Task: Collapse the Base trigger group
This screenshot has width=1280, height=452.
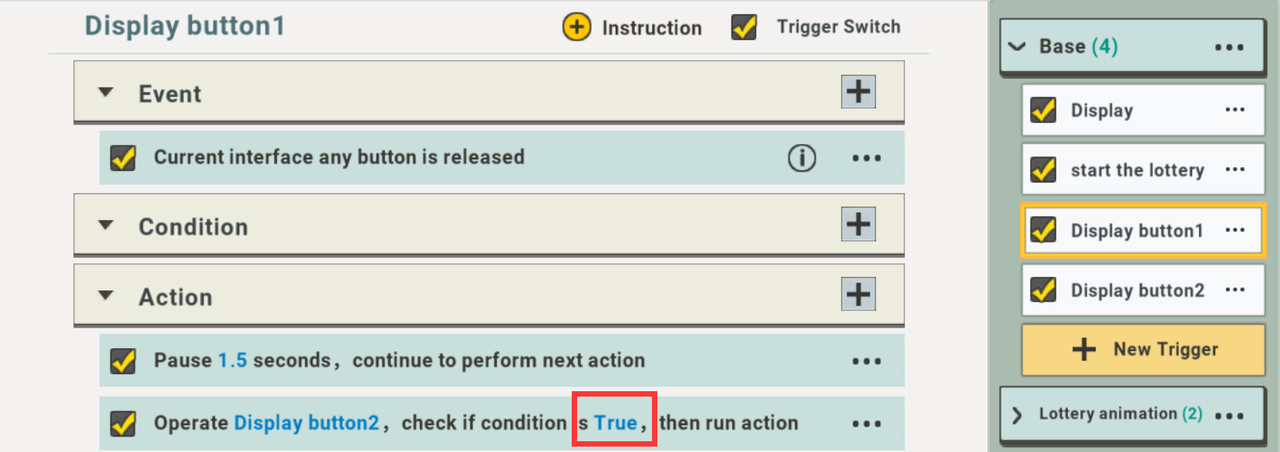Action: [x=1018, y=46]
